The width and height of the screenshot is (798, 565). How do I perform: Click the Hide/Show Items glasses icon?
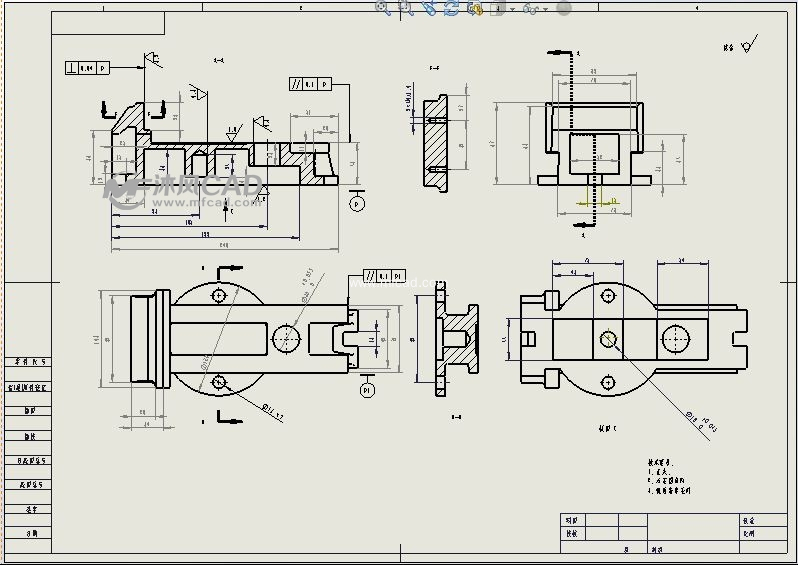(531, 8)
